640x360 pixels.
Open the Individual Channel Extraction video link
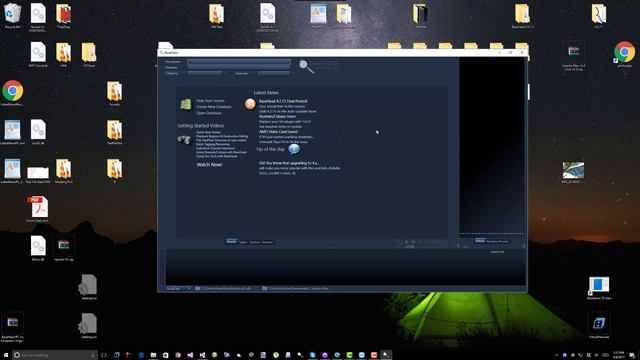click(216, 148)
